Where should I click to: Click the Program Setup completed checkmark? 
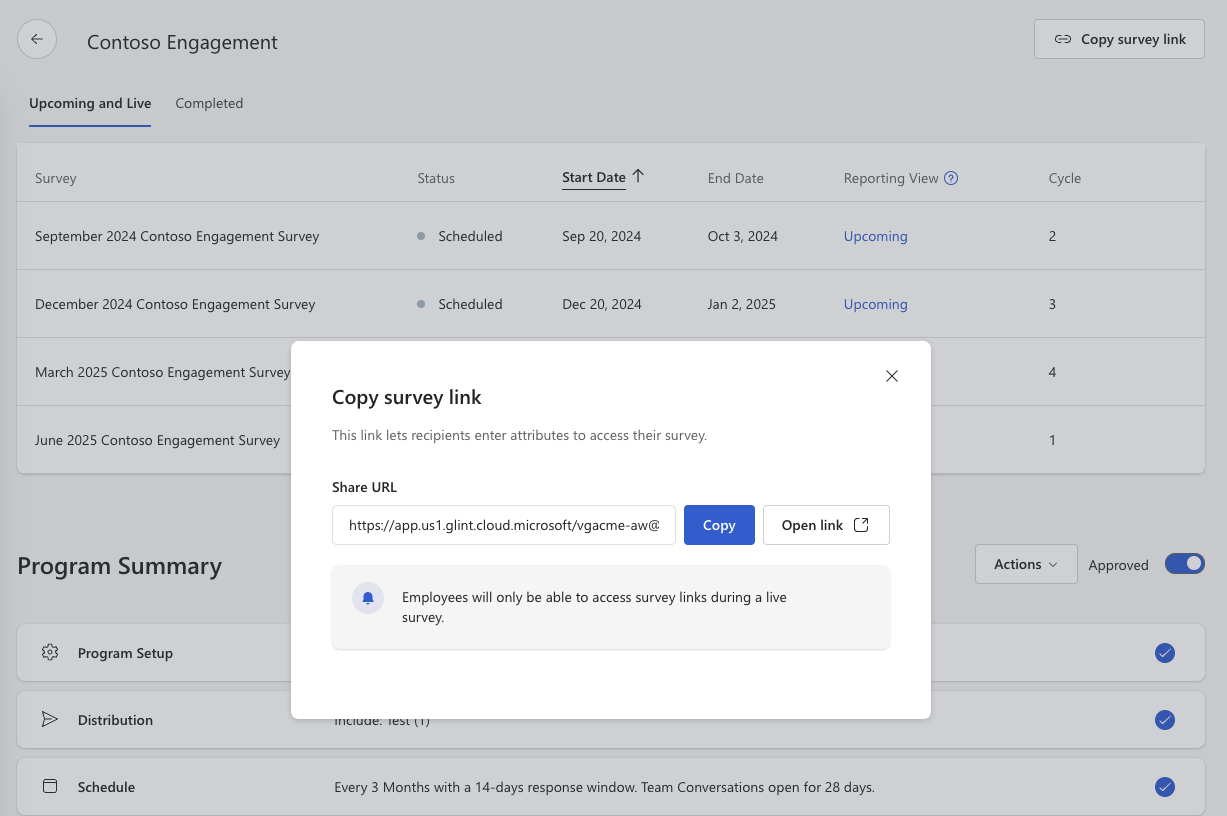tap(1164, 653)
